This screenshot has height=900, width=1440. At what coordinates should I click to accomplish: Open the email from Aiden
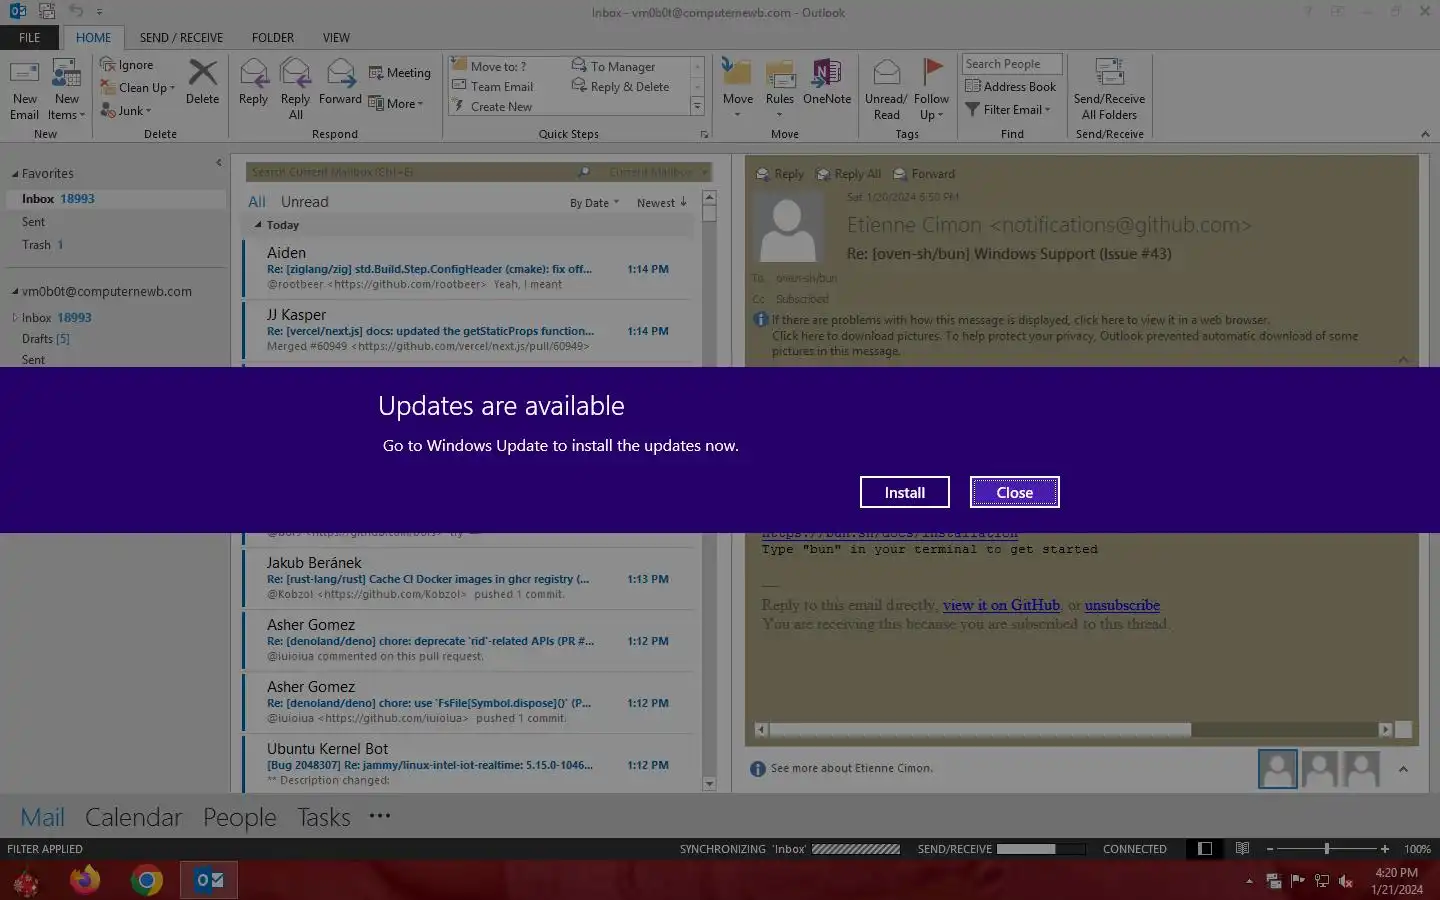(x=468, y=268)
